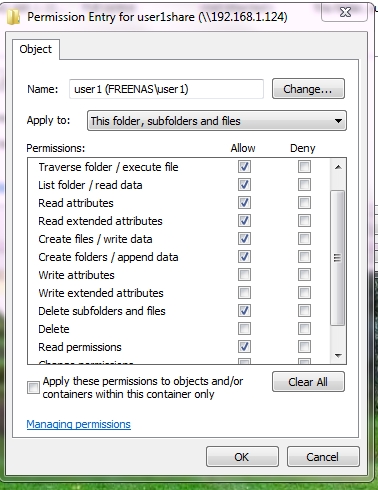Enable Allow for Write attributes

tap(244, 275)
